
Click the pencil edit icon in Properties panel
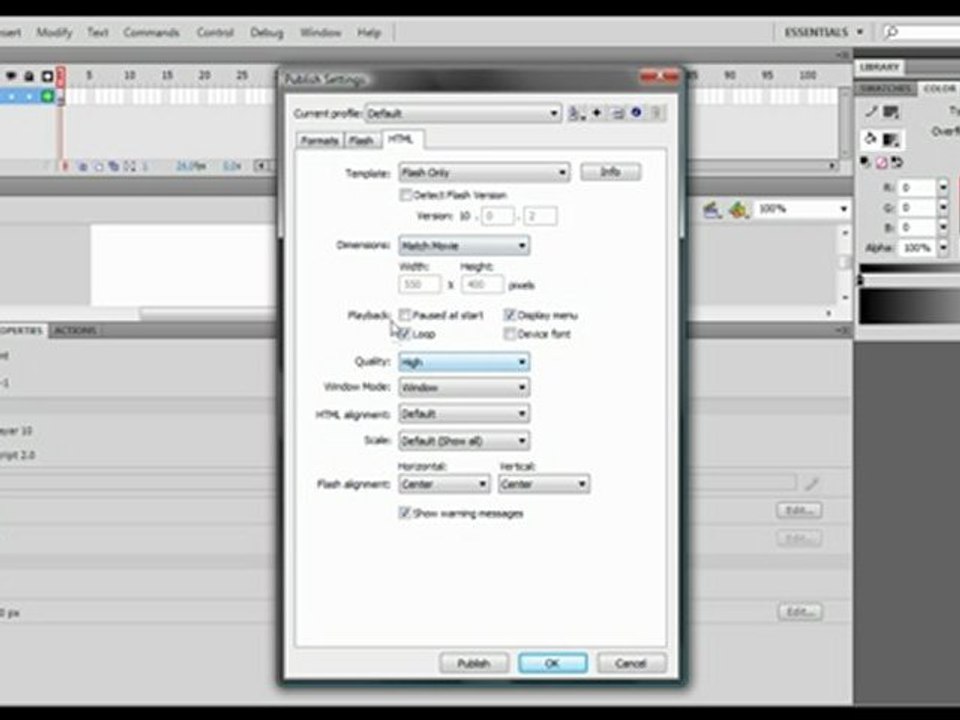click(812, 484)
